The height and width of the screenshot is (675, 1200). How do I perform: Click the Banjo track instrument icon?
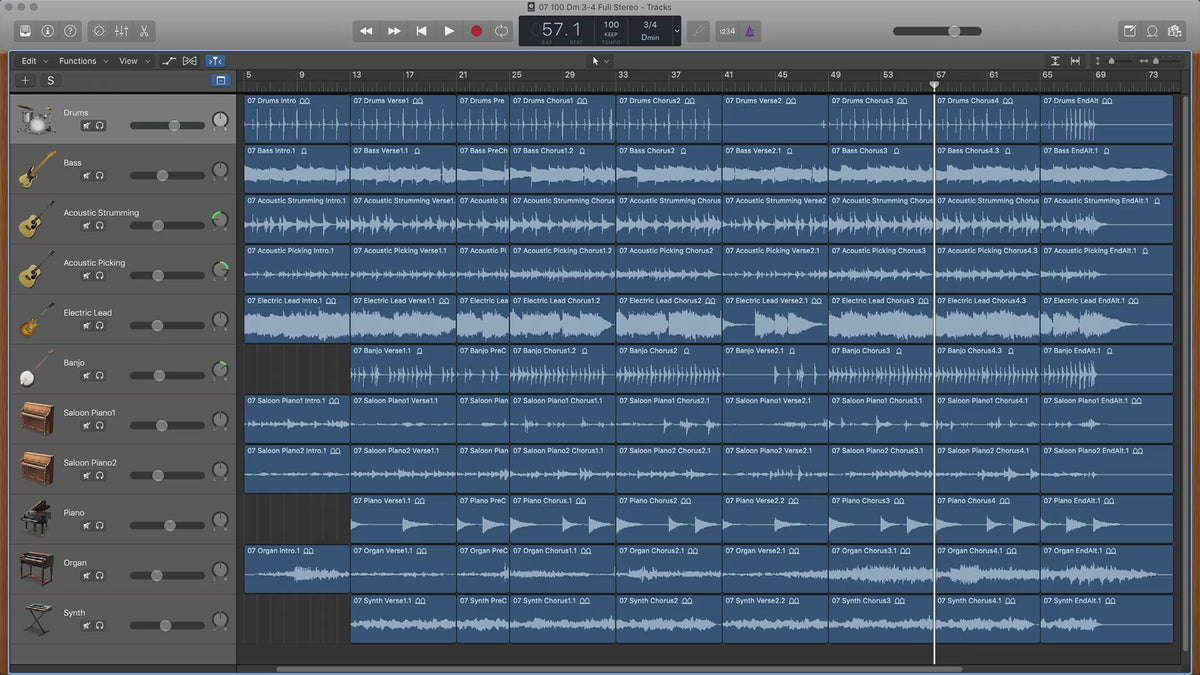pos(37,370)
